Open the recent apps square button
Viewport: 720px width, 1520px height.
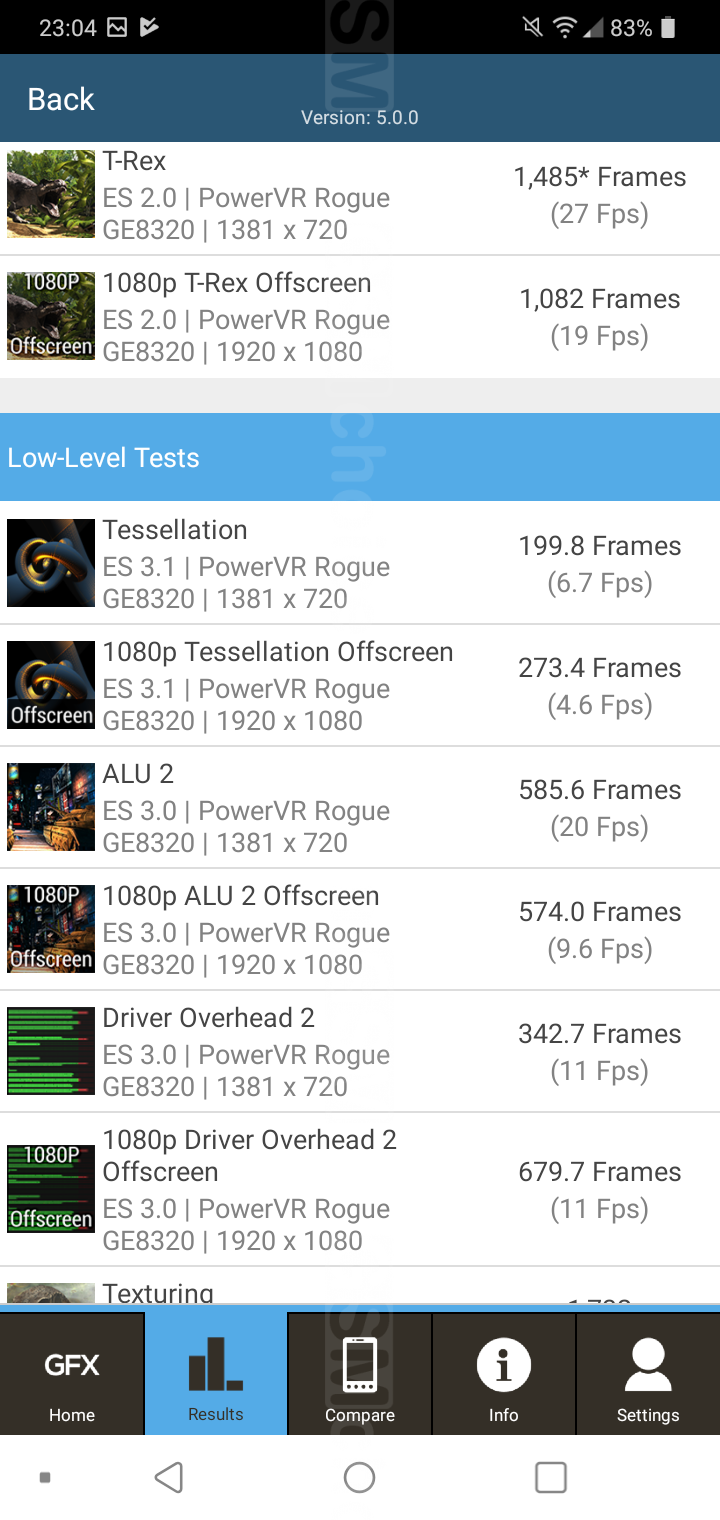point(551,1477)
